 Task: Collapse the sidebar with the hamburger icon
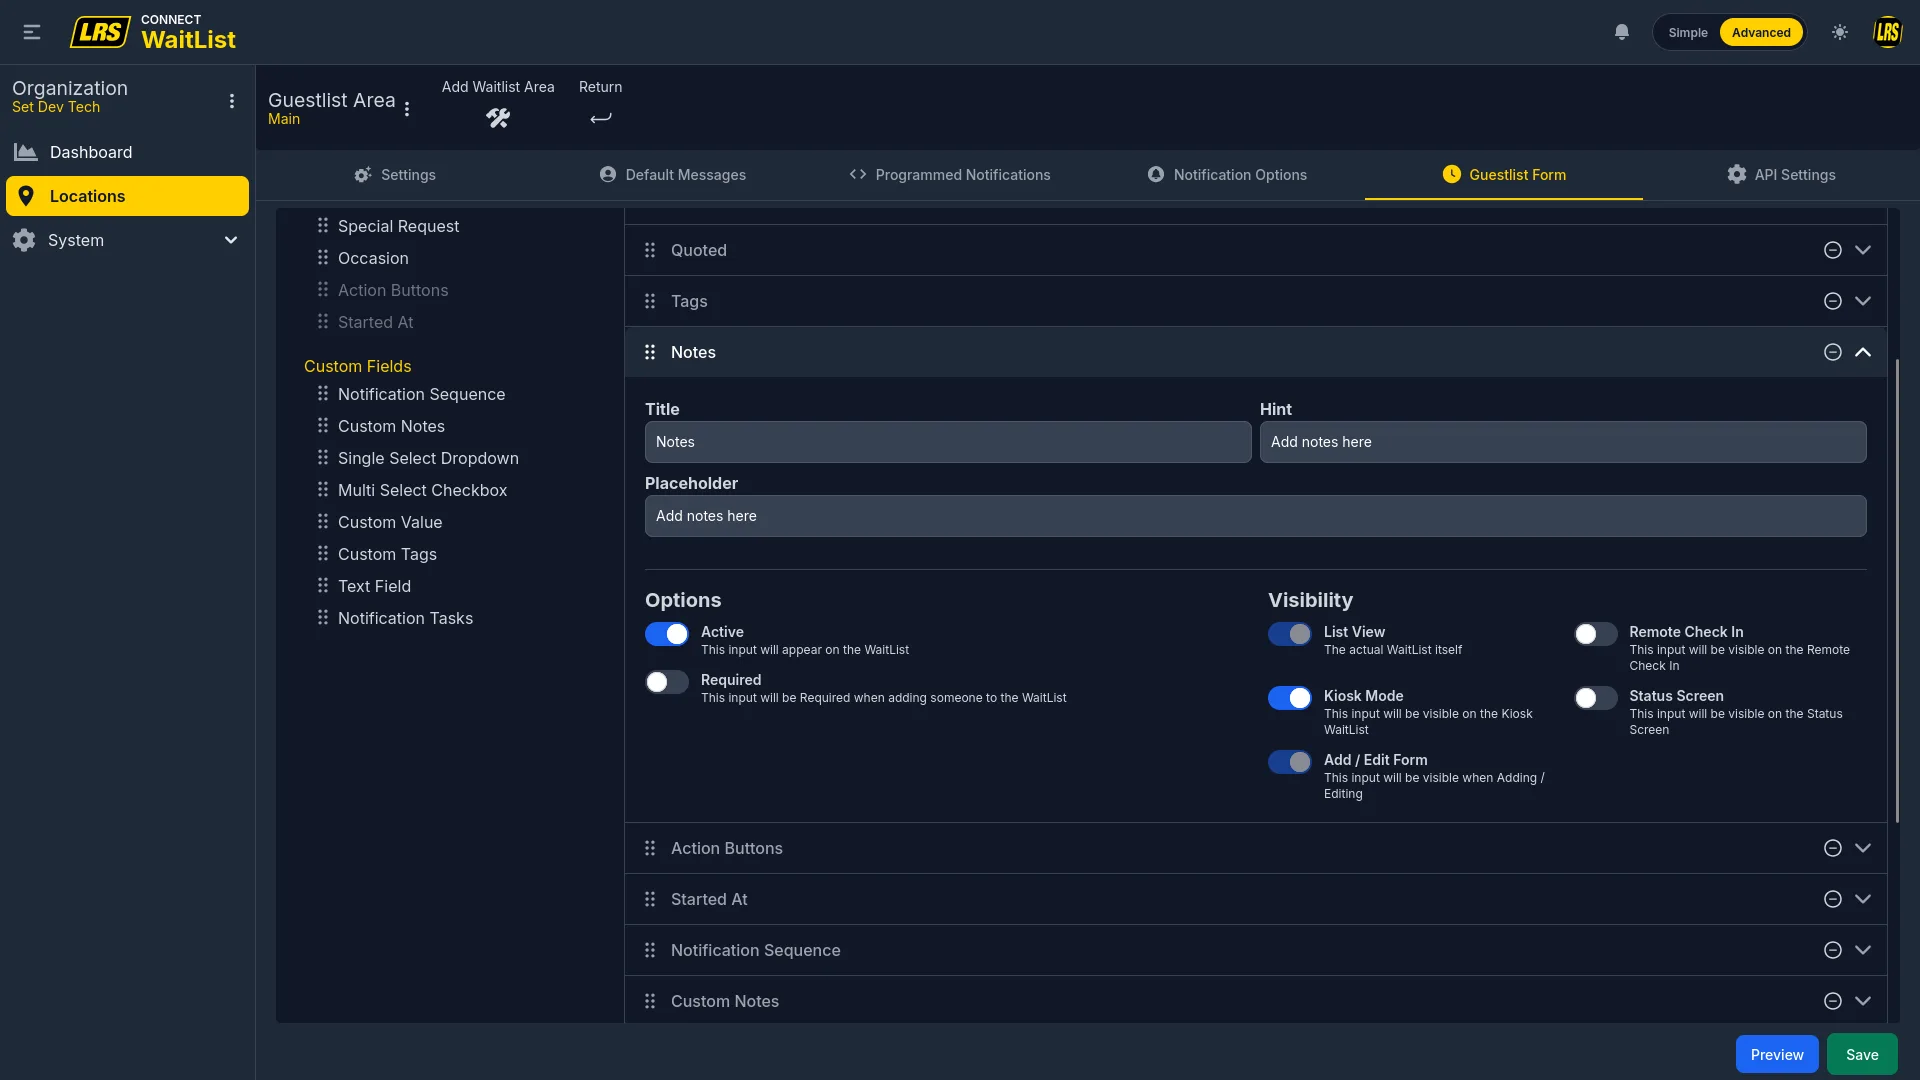point(32,32)
